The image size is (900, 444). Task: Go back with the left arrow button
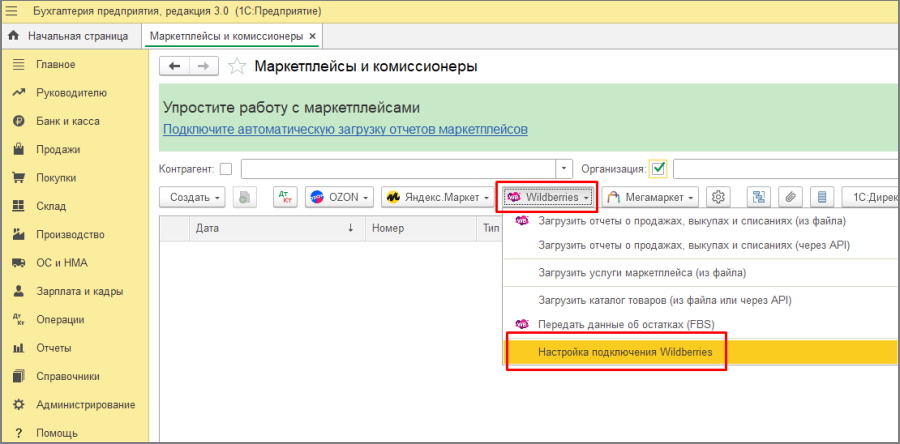click(x=174, y=67)
